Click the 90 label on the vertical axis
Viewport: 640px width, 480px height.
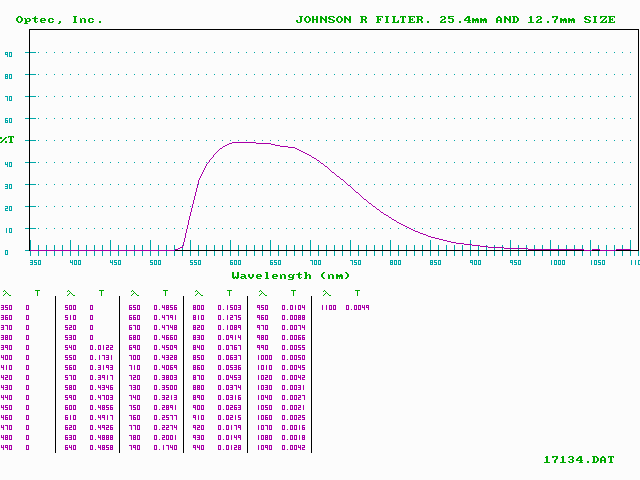pos(8,54)
